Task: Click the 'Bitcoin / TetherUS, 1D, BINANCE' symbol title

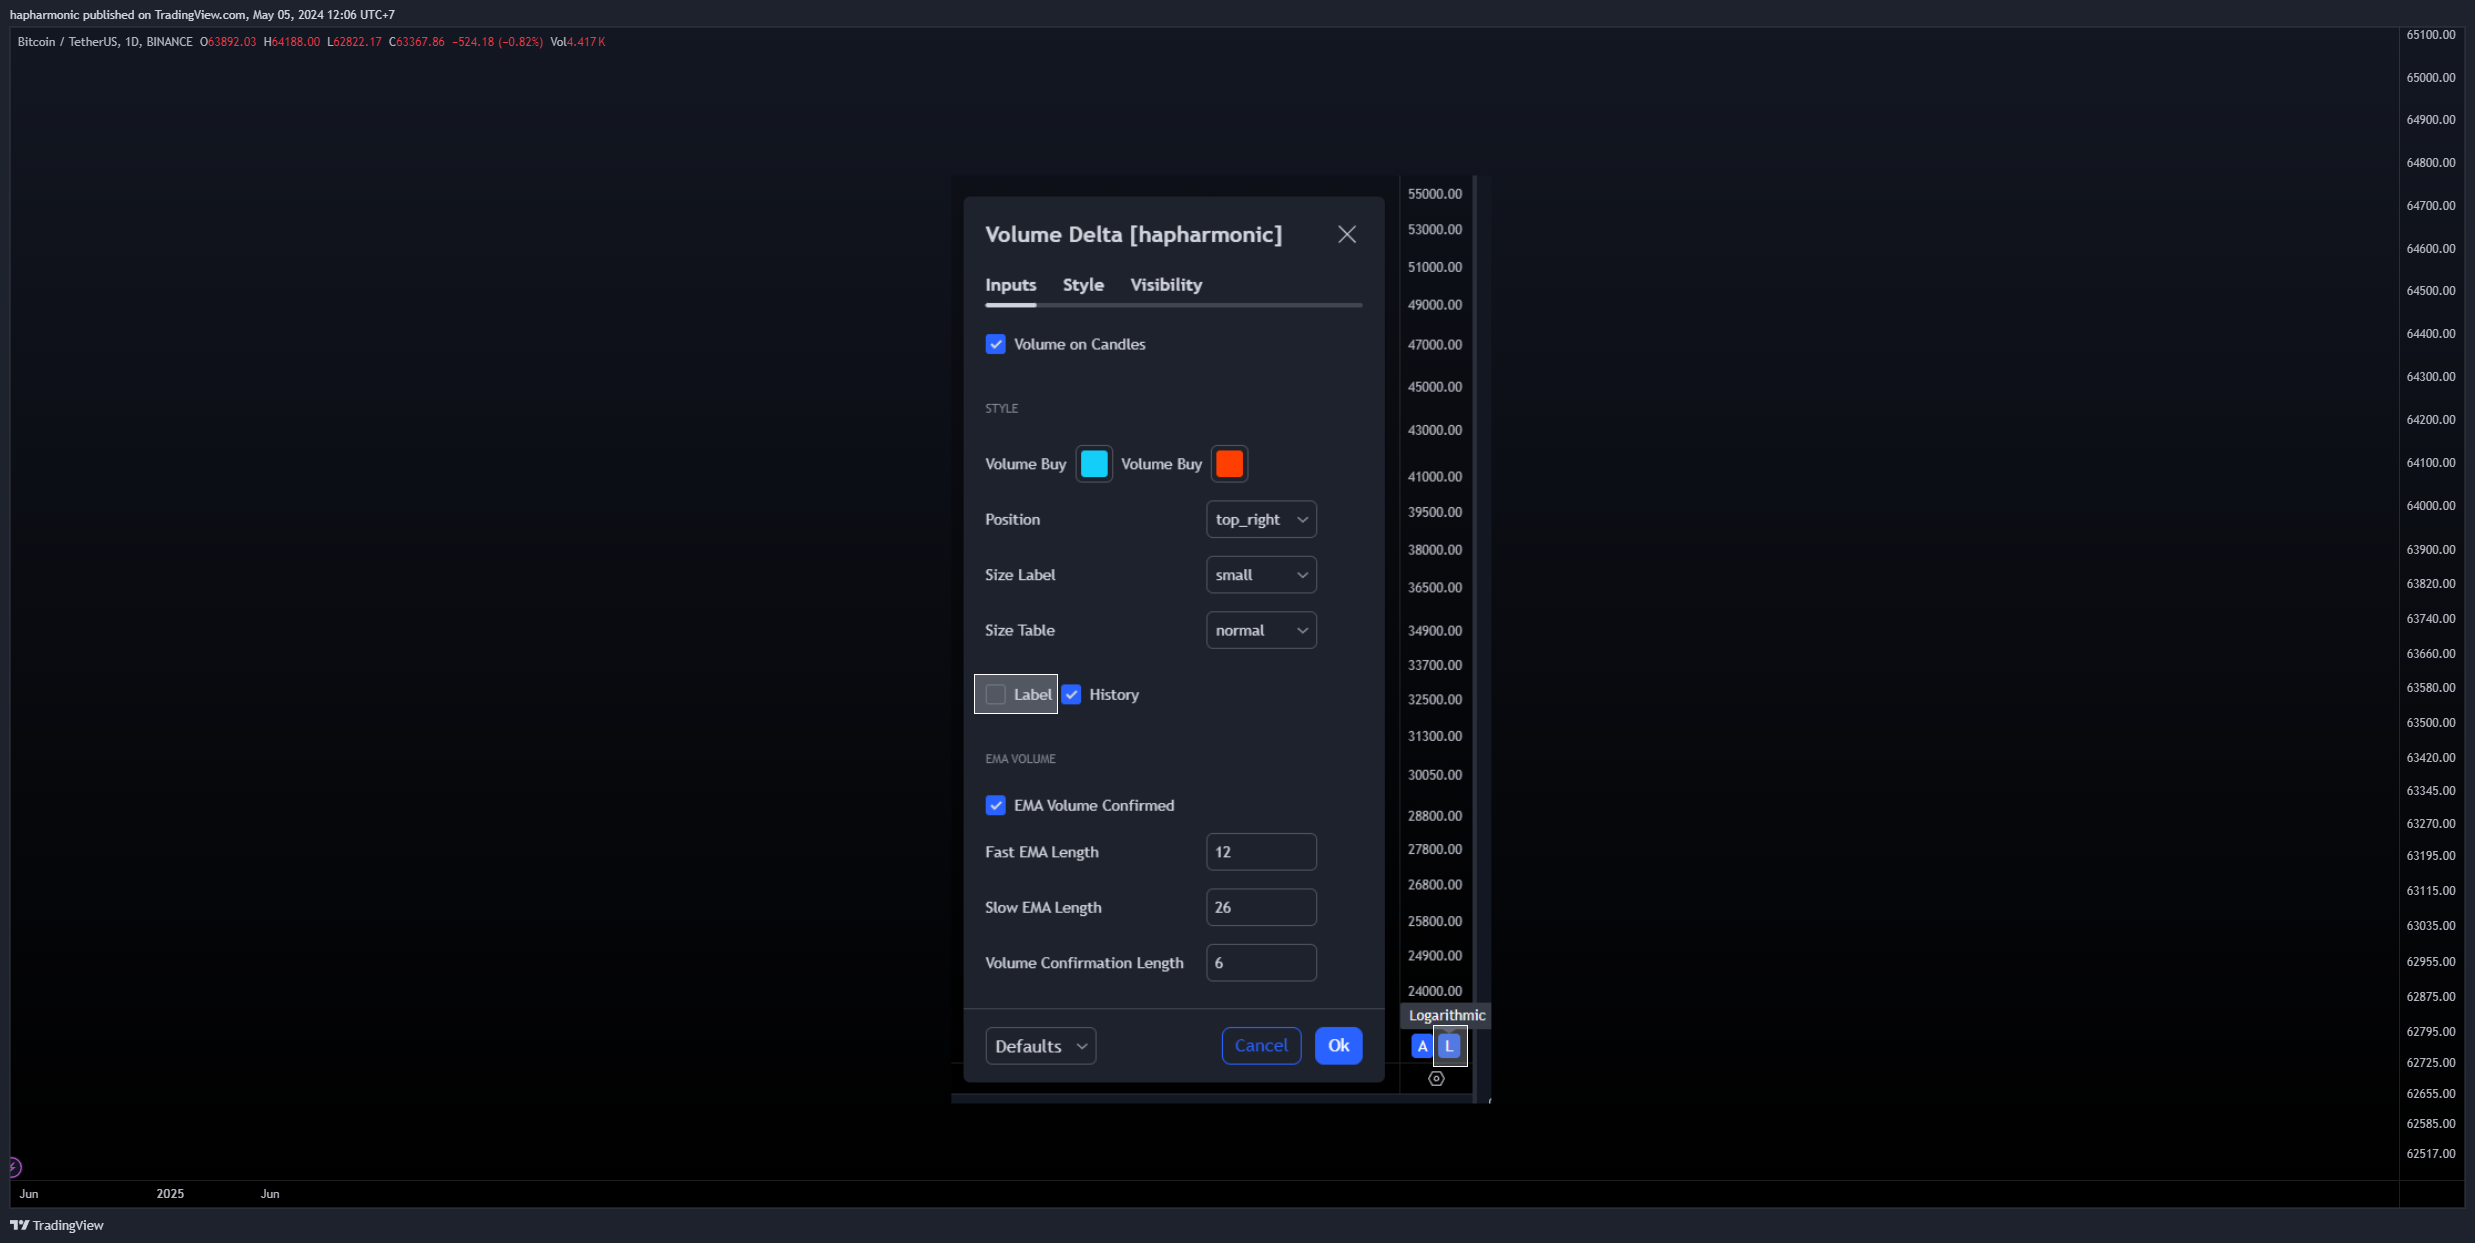Action: (105, 42)
